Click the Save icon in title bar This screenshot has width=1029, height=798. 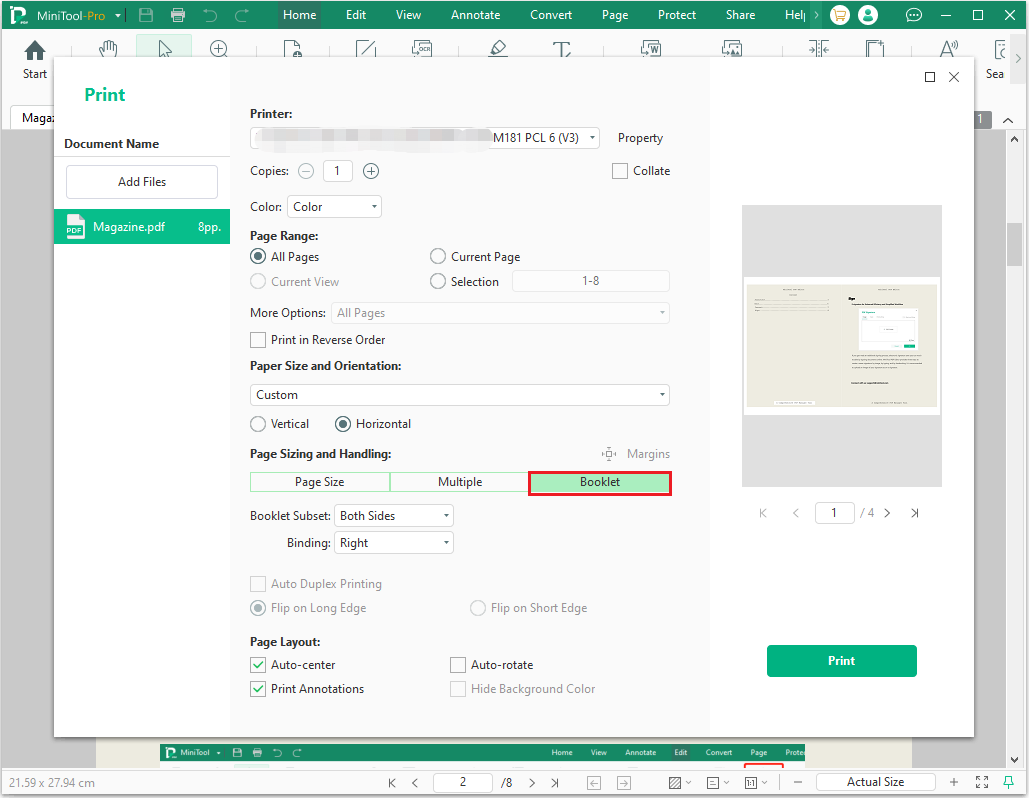(x=146, y=15)
